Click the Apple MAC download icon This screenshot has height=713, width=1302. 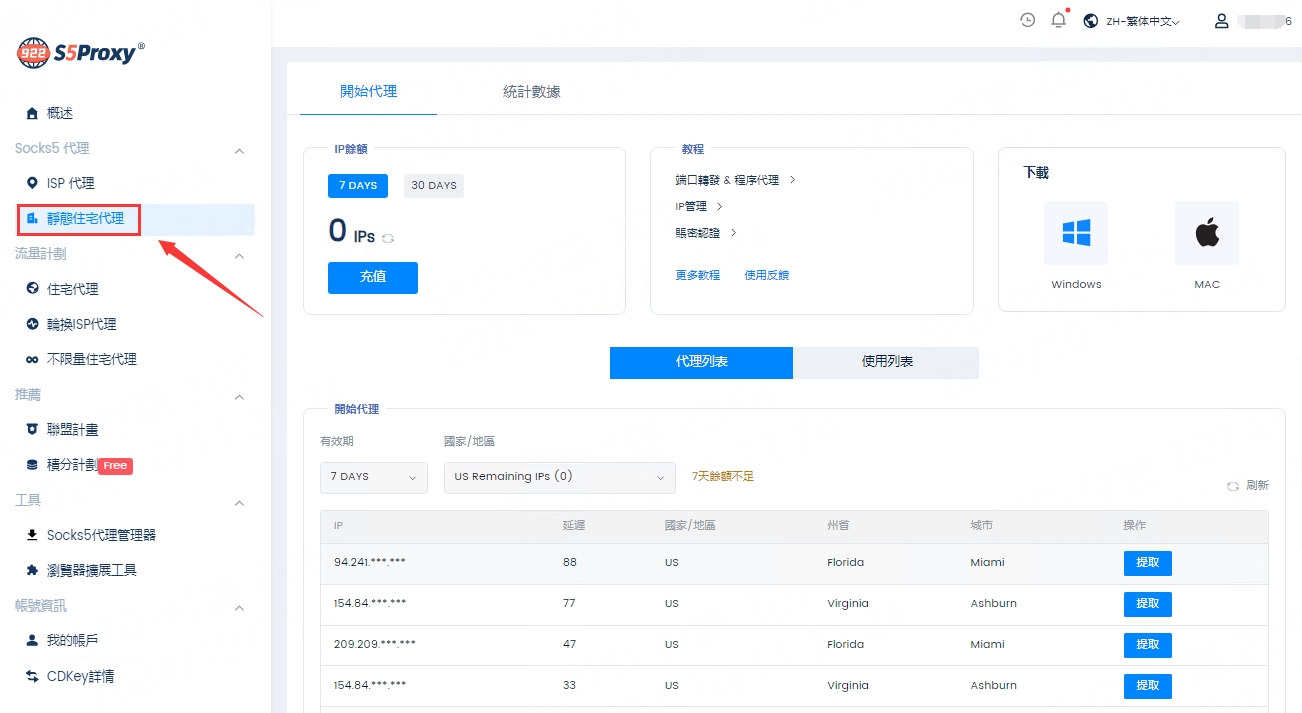[1206, 233]
